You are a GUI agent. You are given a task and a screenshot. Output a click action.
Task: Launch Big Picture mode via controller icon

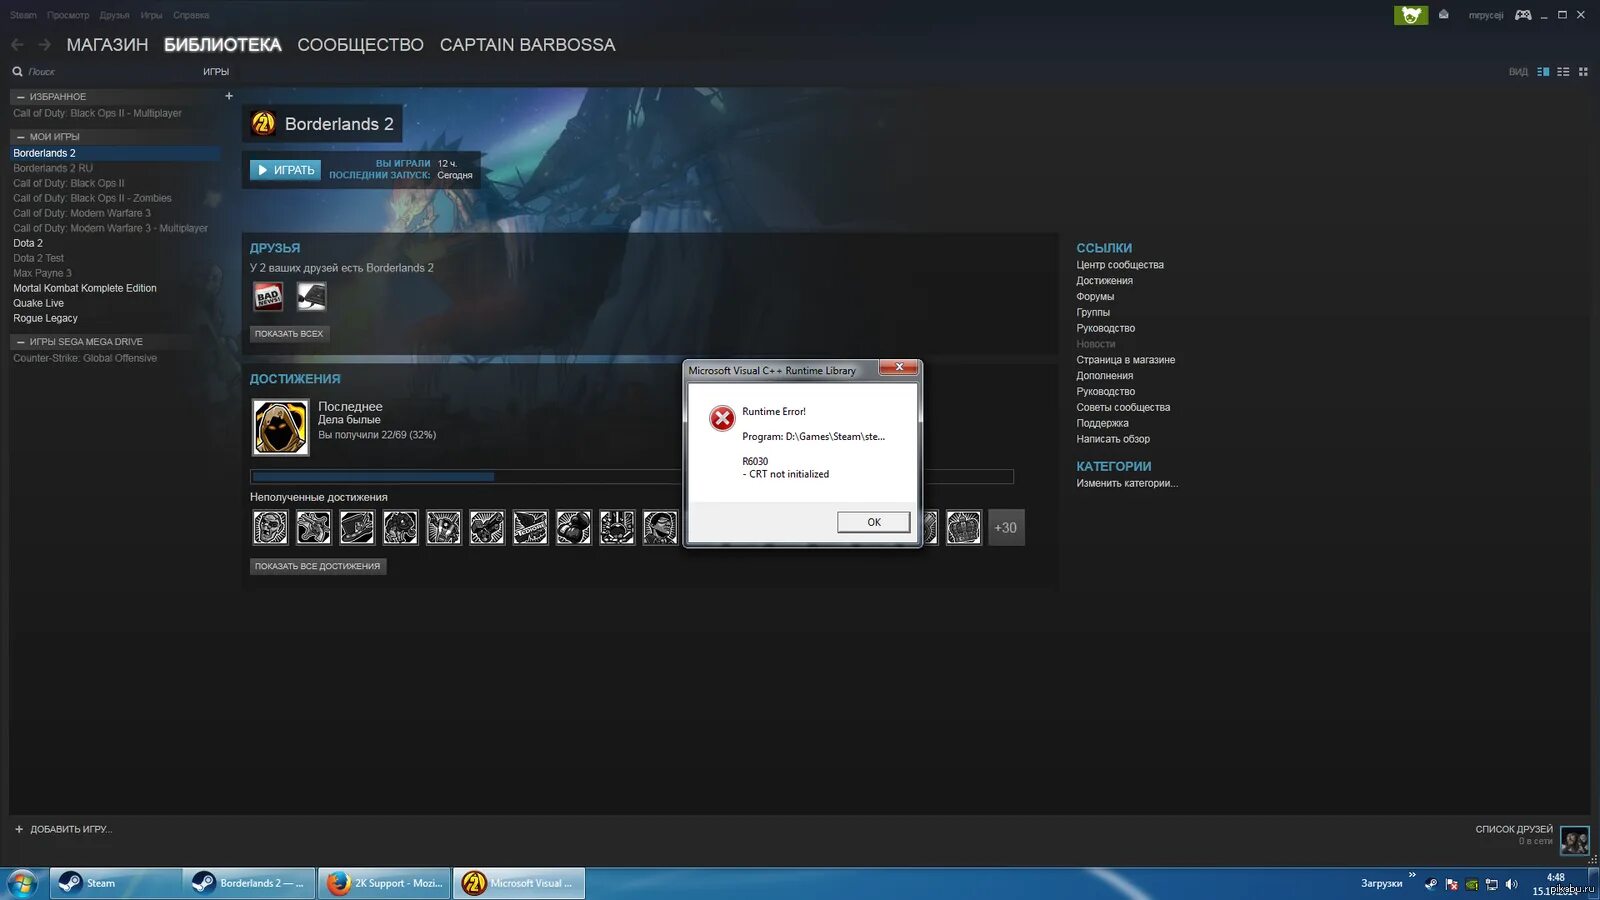point(1523,15)
